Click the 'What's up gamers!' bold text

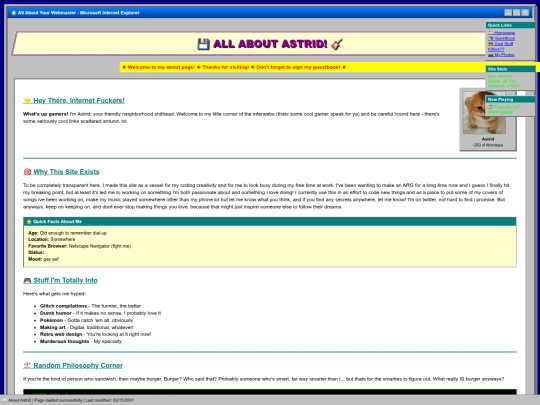coord(45,114)
